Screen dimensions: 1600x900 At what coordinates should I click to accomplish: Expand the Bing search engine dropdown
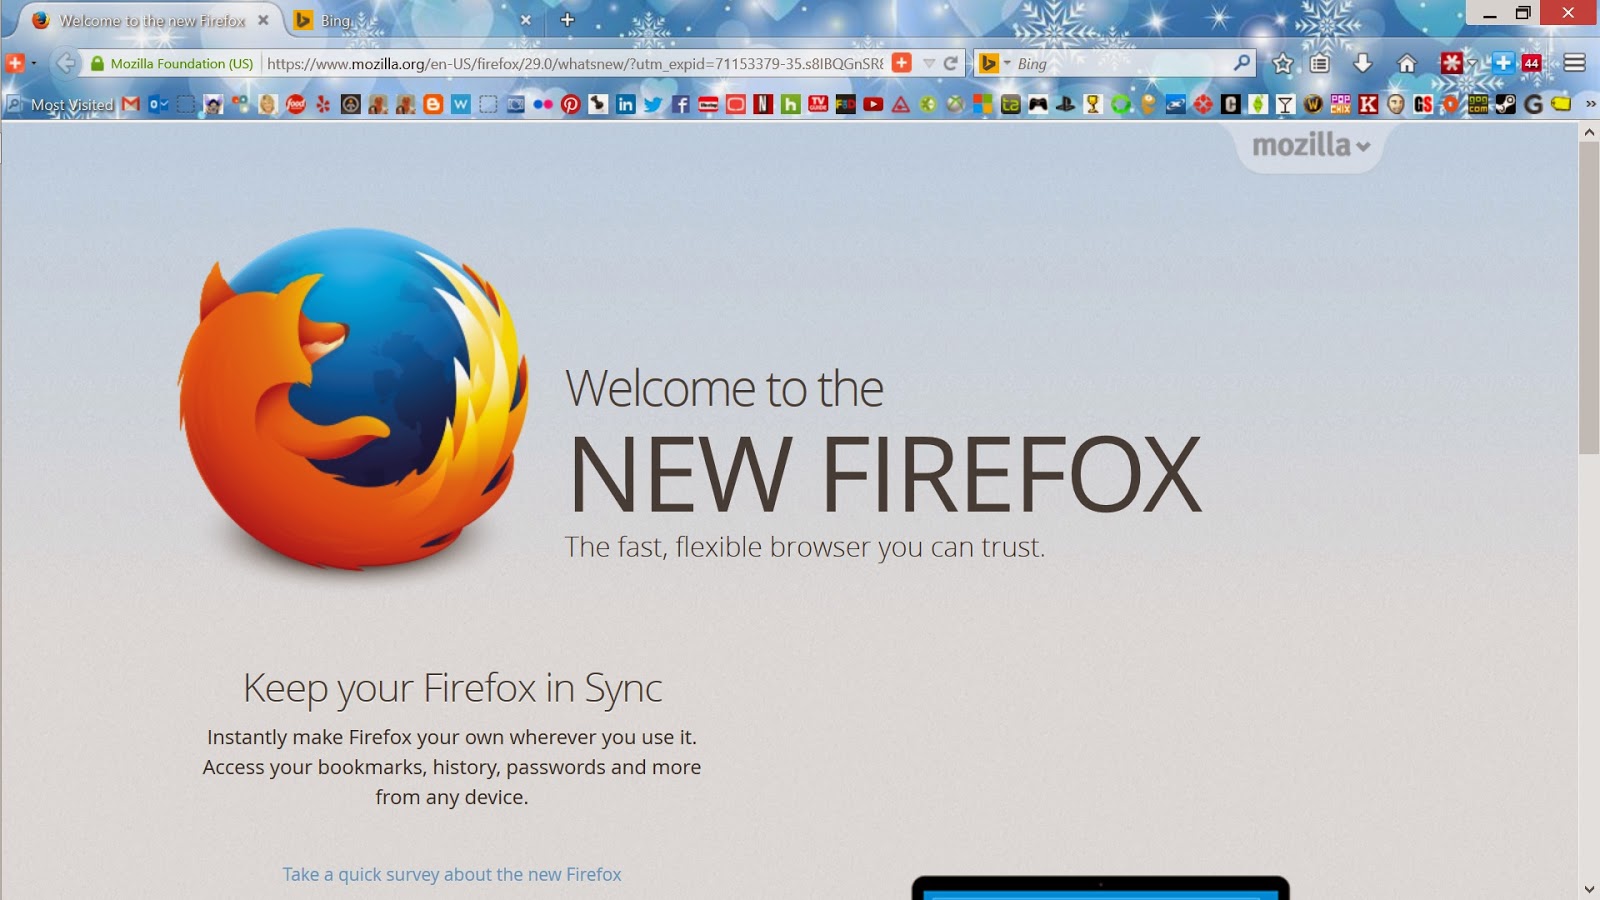tap(1007, 63)
